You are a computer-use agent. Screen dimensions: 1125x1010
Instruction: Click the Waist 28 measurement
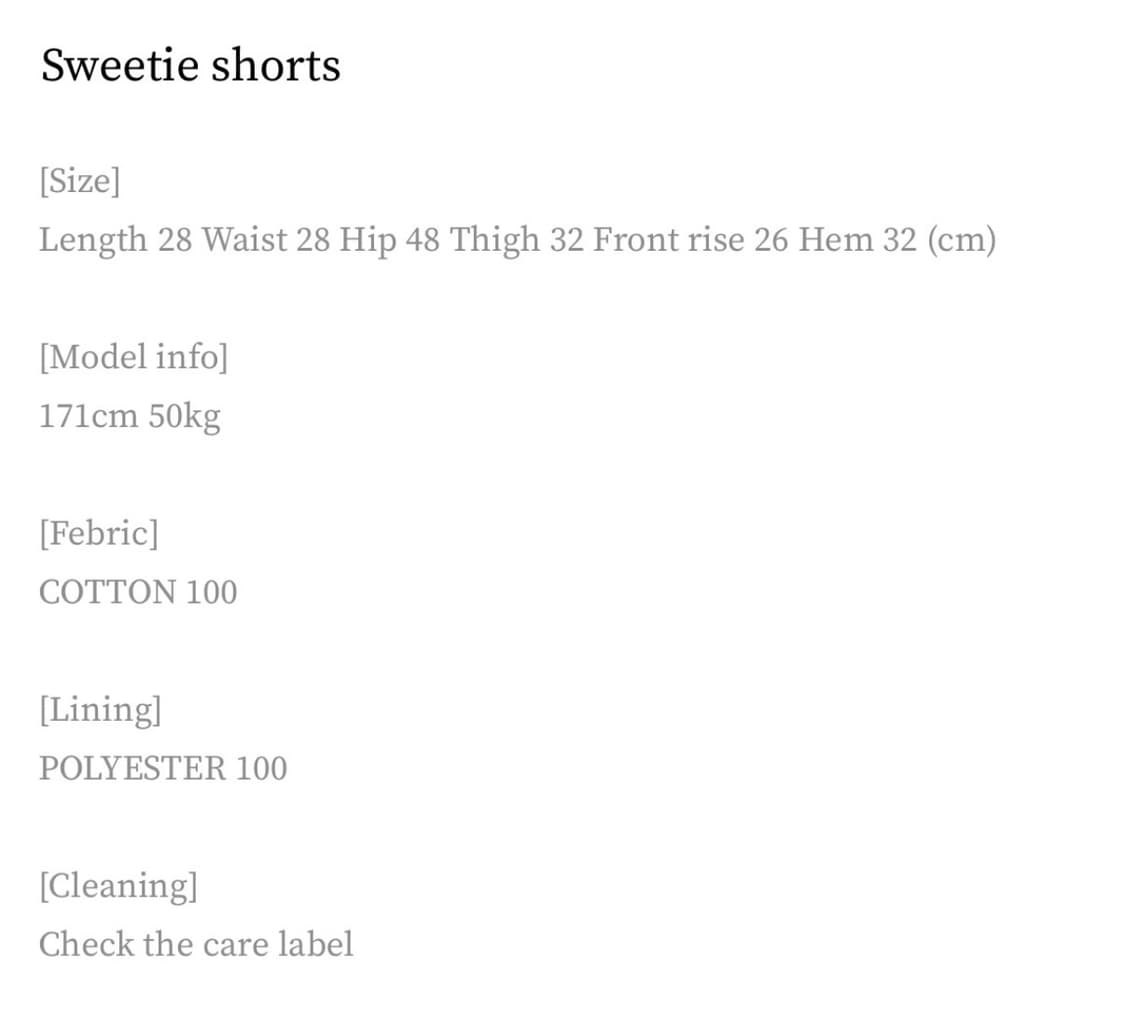pos(265,240)
